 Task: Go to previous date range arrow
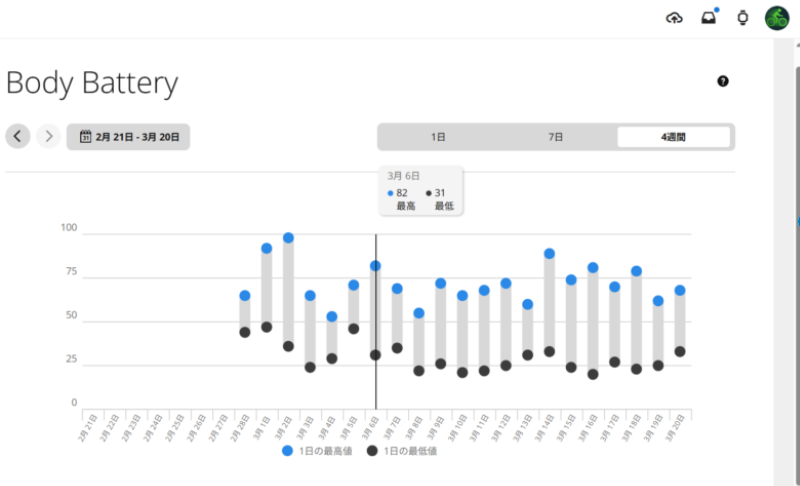(x=18, y=136)
